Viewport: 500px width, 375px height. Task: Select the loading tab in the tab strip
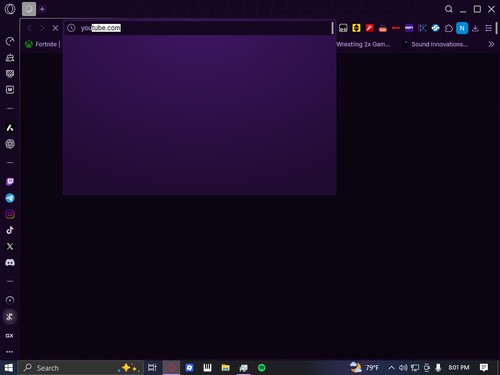(x=29, y=9)
